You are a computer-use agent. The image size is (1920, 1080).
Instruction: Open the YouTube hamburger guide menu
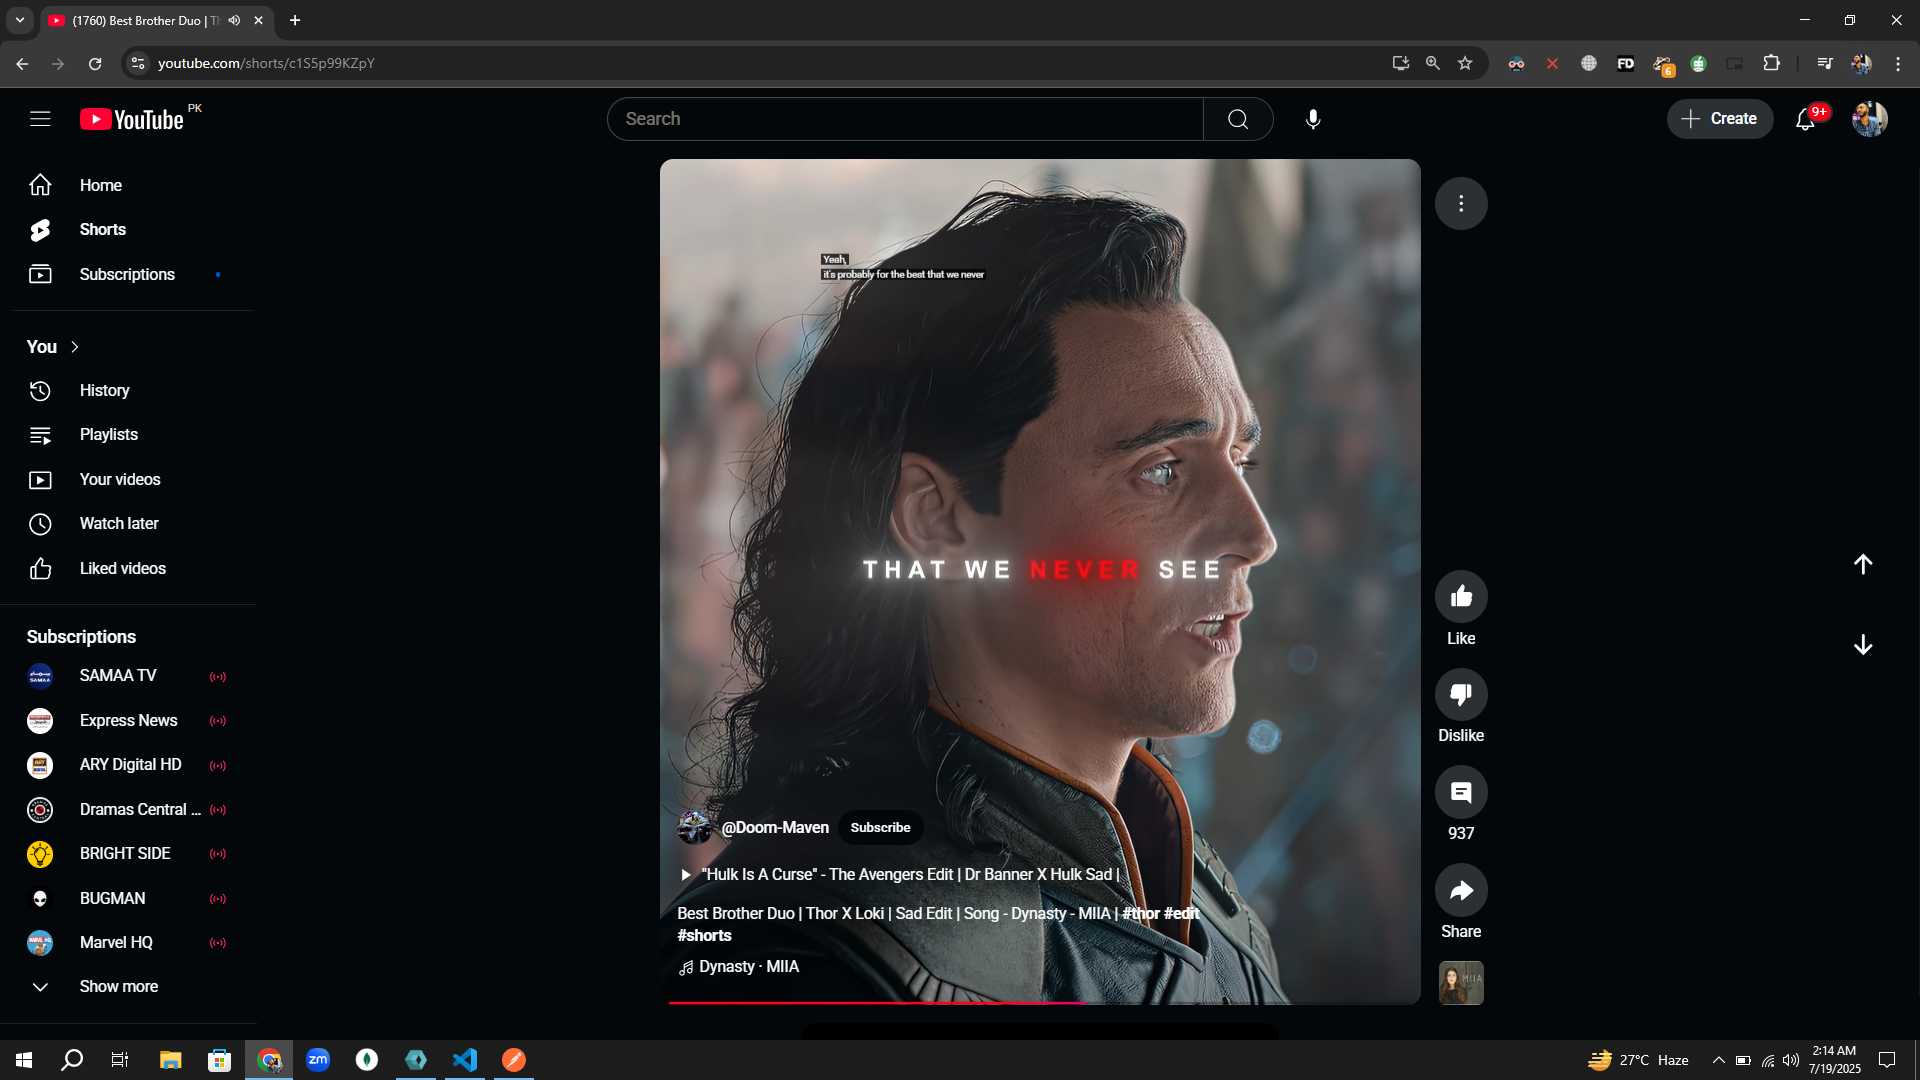coord(40,119)
